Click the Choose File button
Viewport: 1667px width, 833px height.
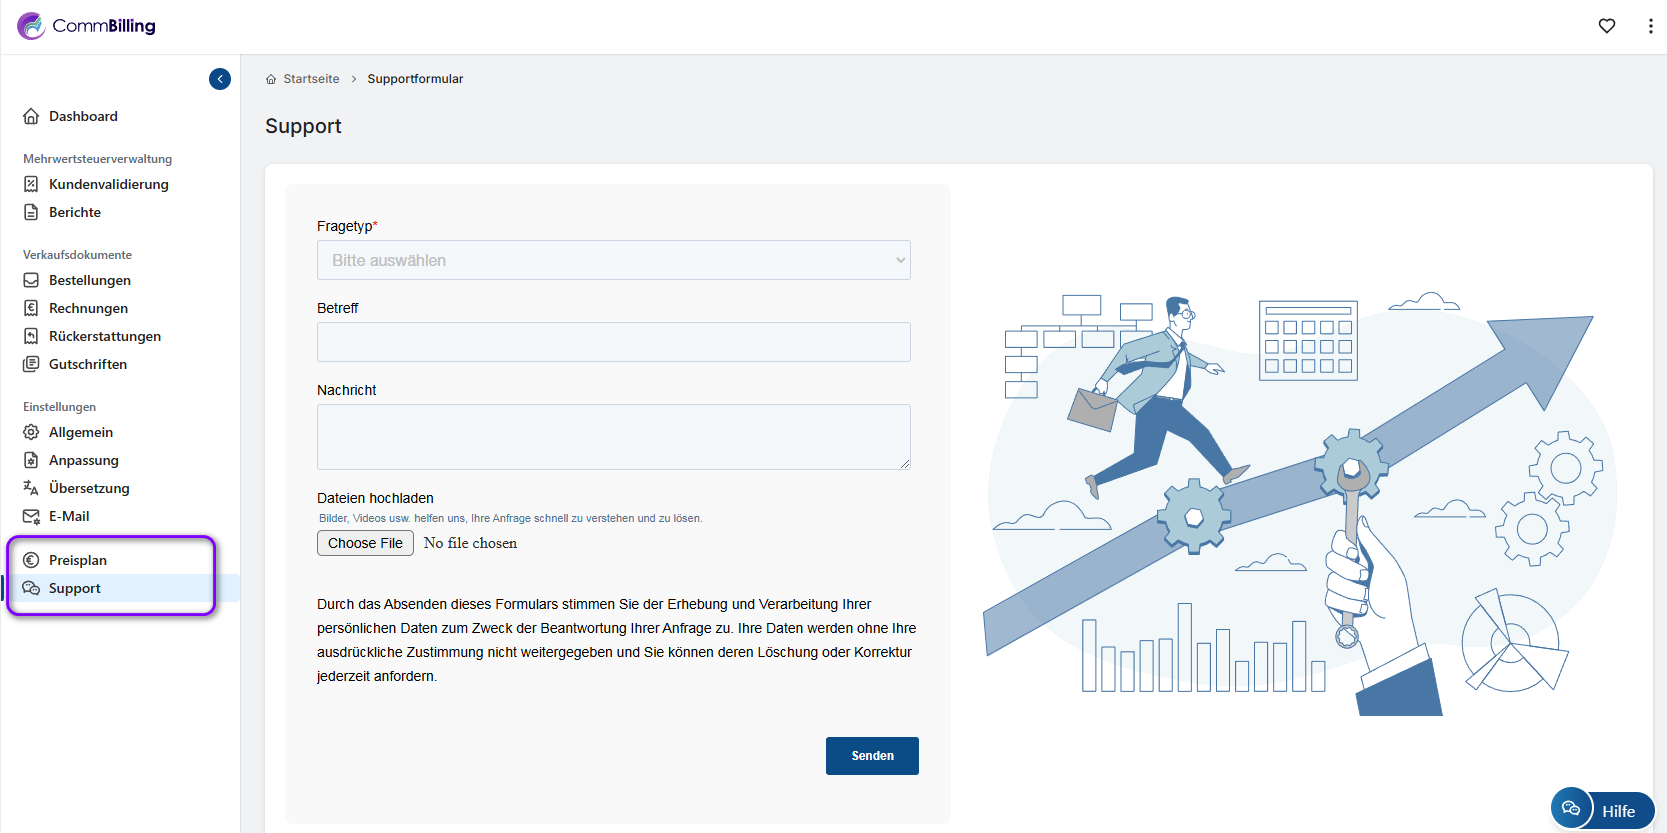365,543
